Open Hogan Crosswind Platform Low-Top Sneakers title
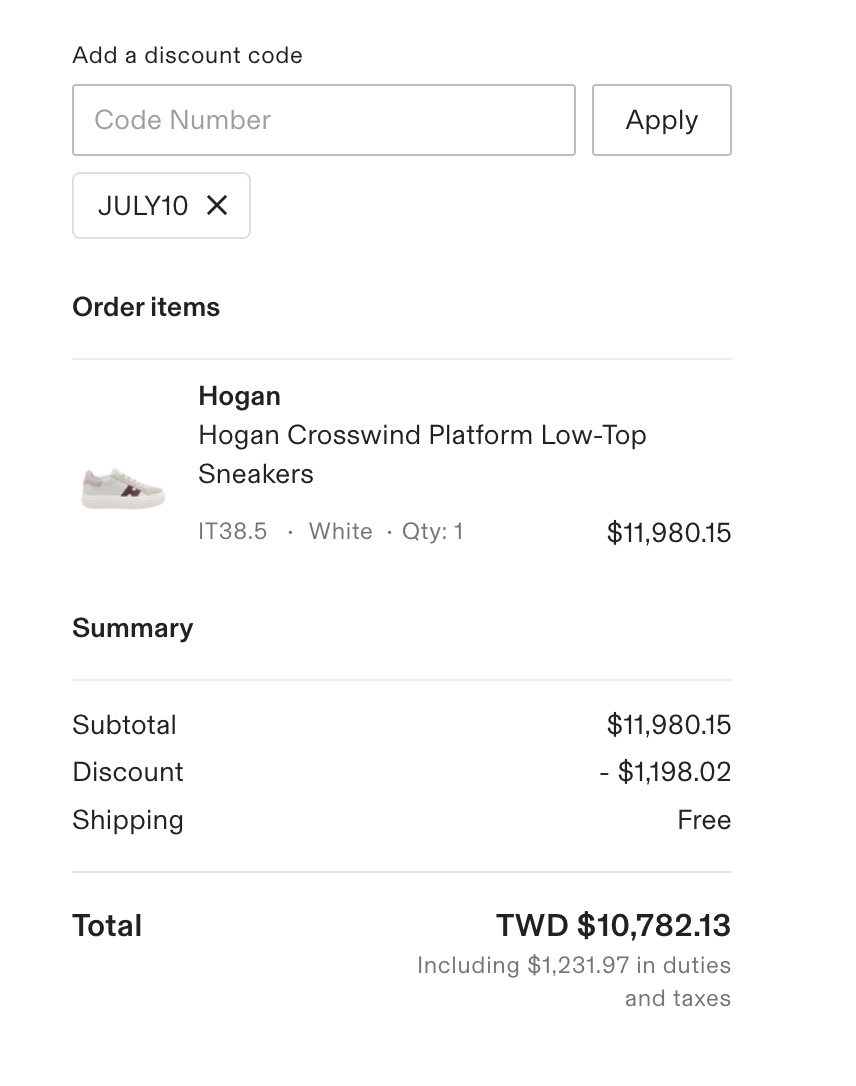The image size is (856, 1086). point(422,454)
